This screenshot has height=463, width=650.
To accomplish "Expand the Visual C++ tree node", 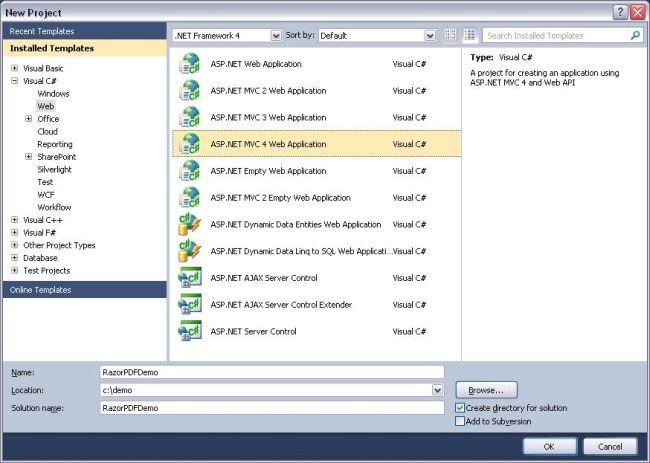I will click(15, 220).
